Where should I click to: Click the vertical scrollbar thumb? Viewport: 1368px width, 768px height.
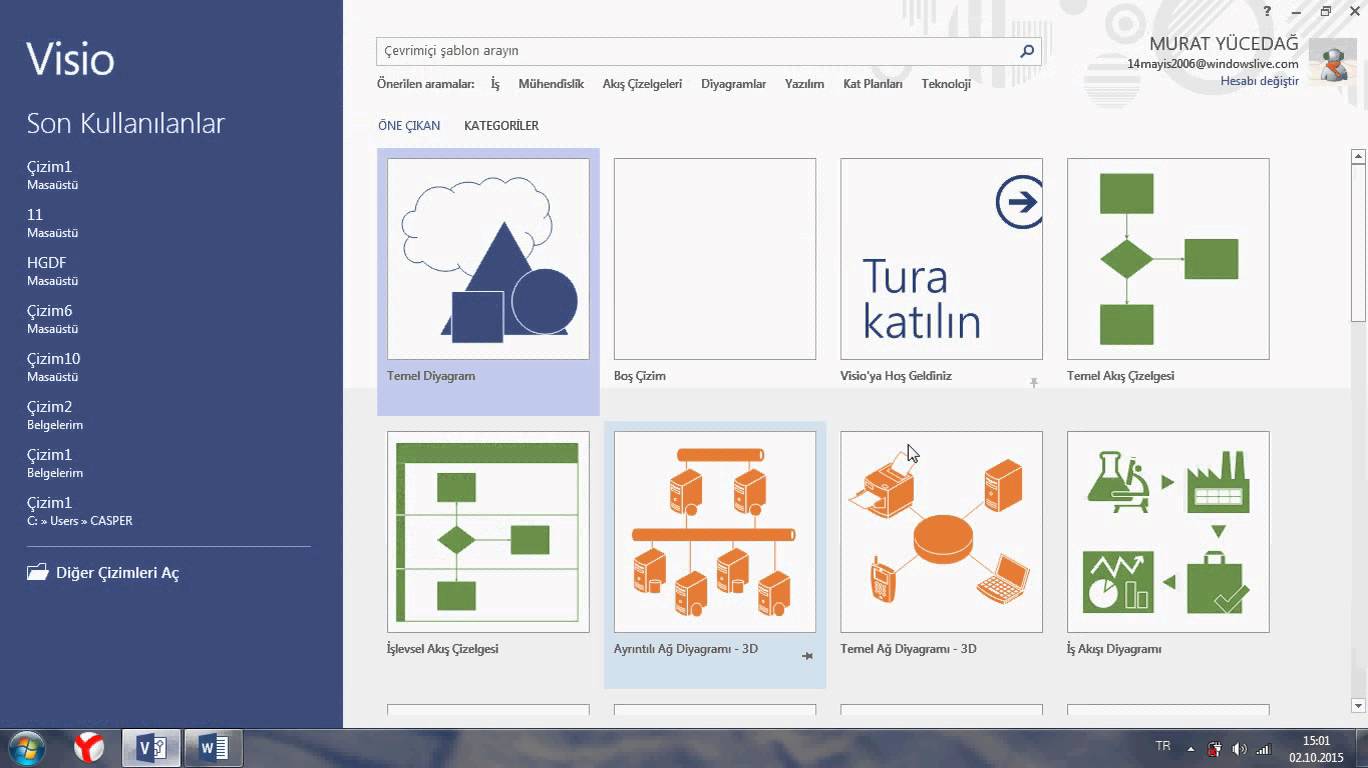[1358, 243]
